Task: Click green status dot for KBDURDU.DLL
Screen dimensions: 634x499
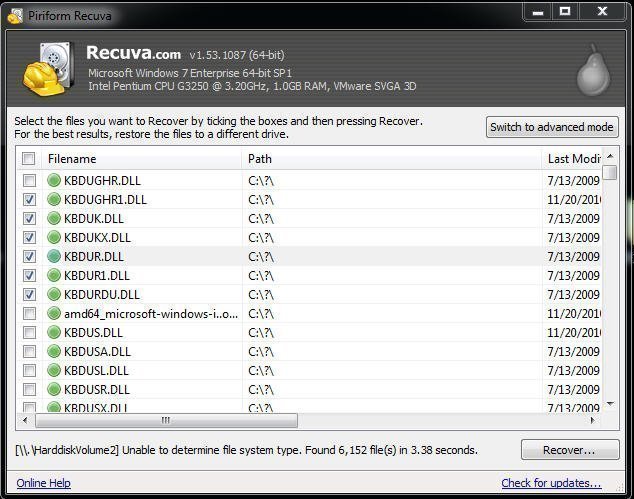Action: click(54, 294)
